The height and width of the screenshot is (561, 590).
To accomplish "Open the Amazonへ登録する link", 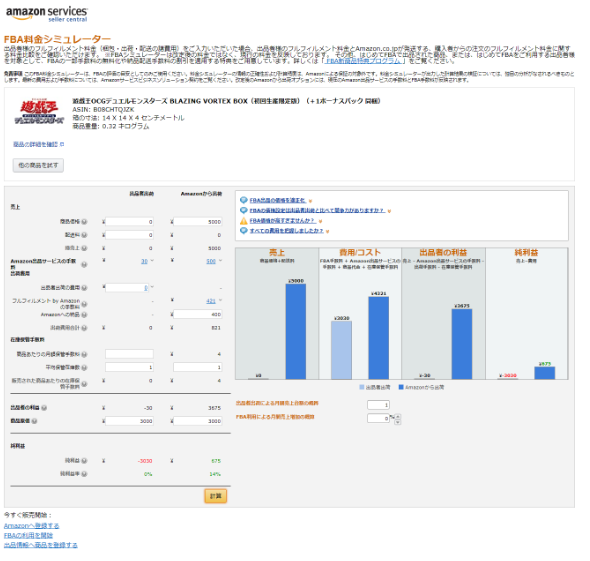I will click(x=32, y=526).
